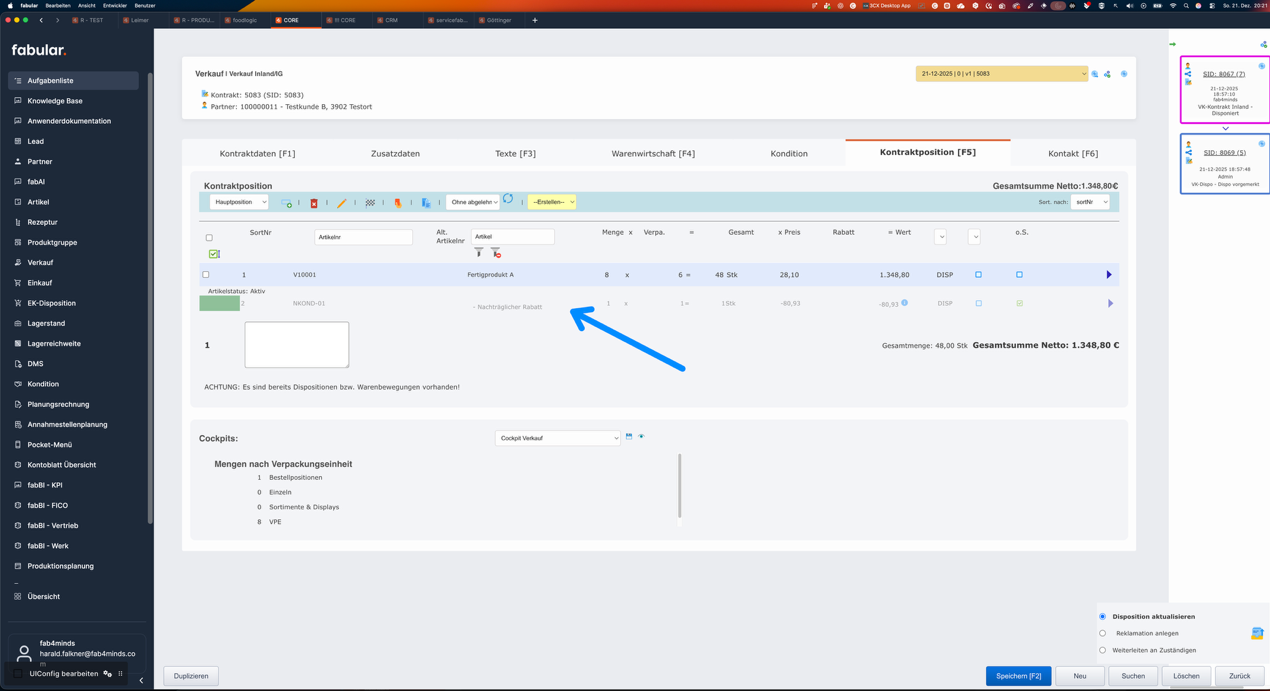Select the Reklamation anlegen radio button
The height and width of the screenshot is (691, 1270).
[1103, 633]
